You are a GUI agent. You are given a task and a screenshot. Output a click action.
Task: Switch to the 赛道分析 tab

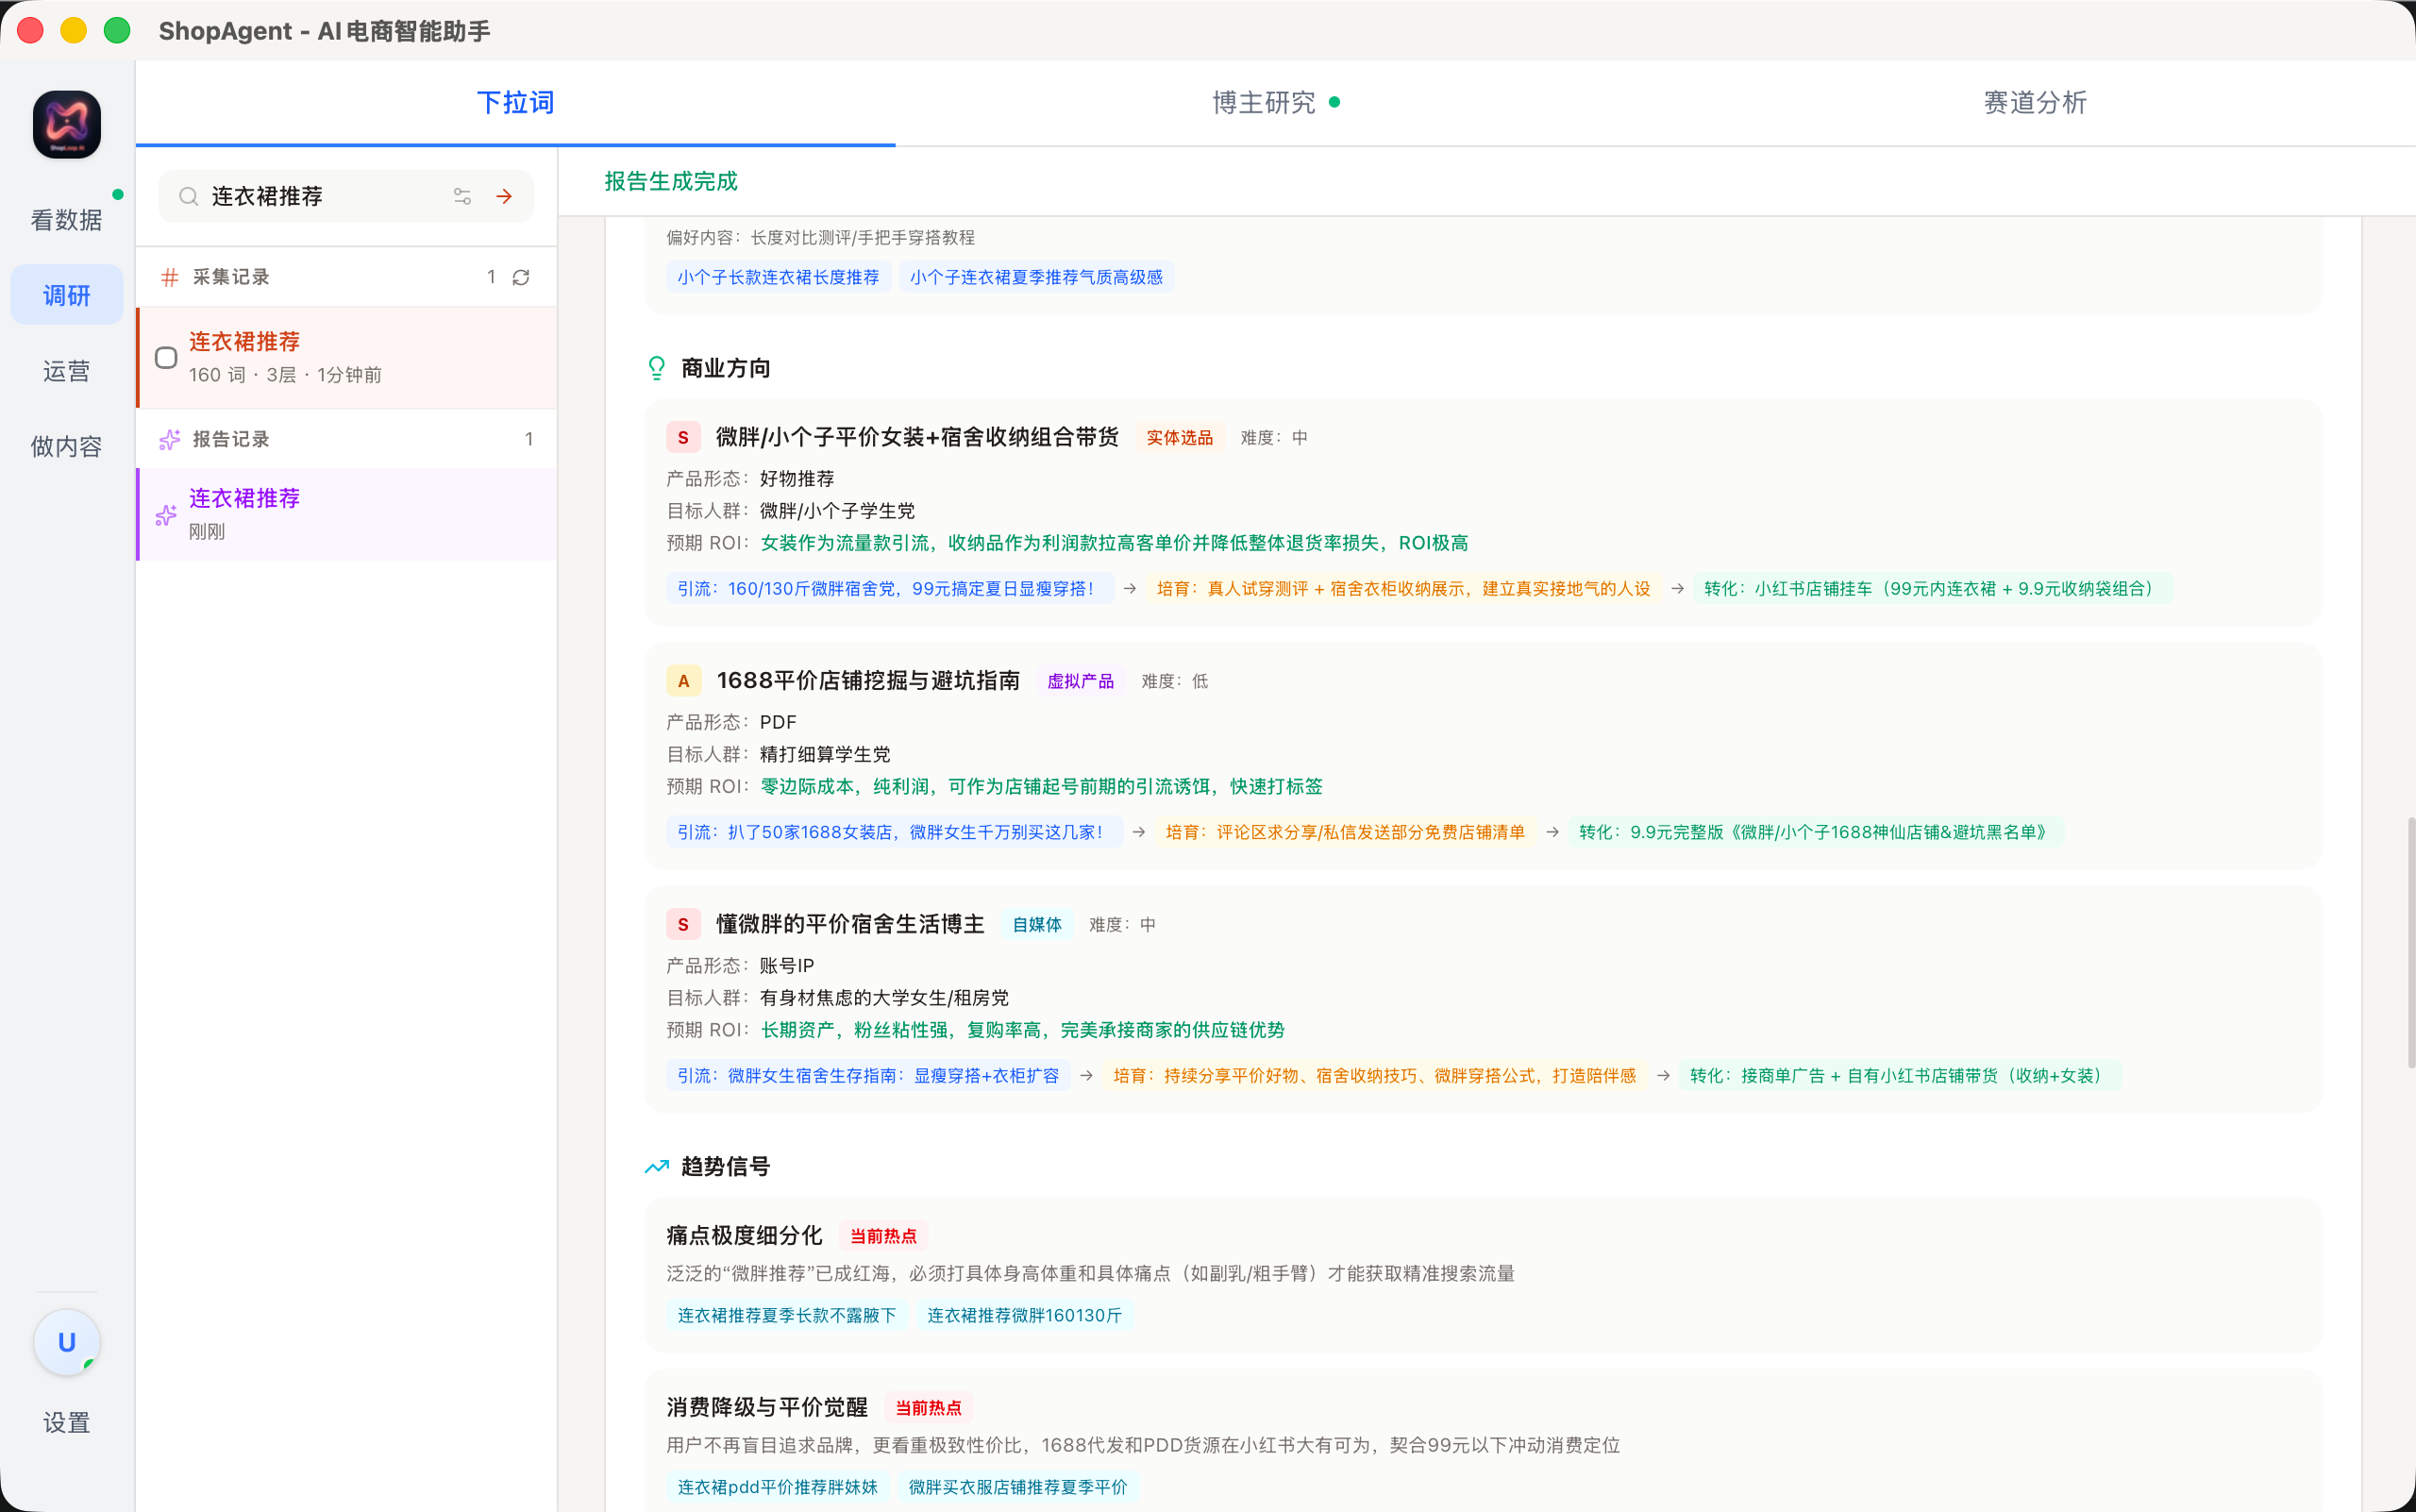click(x=2034, y=103)
